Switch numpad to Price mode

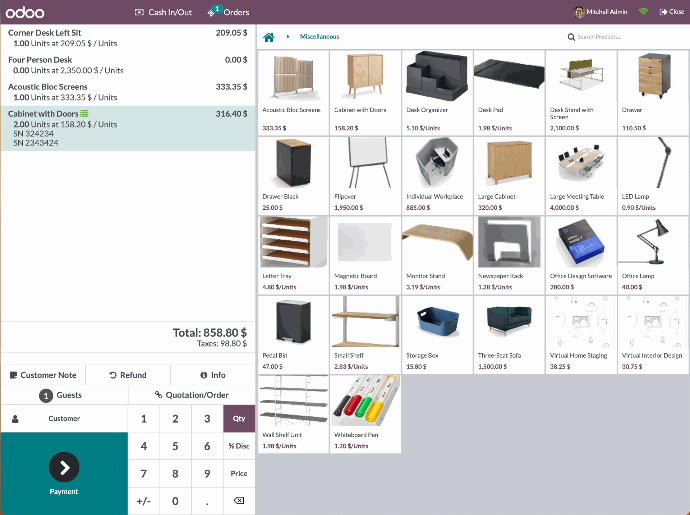tap(239, 474)
